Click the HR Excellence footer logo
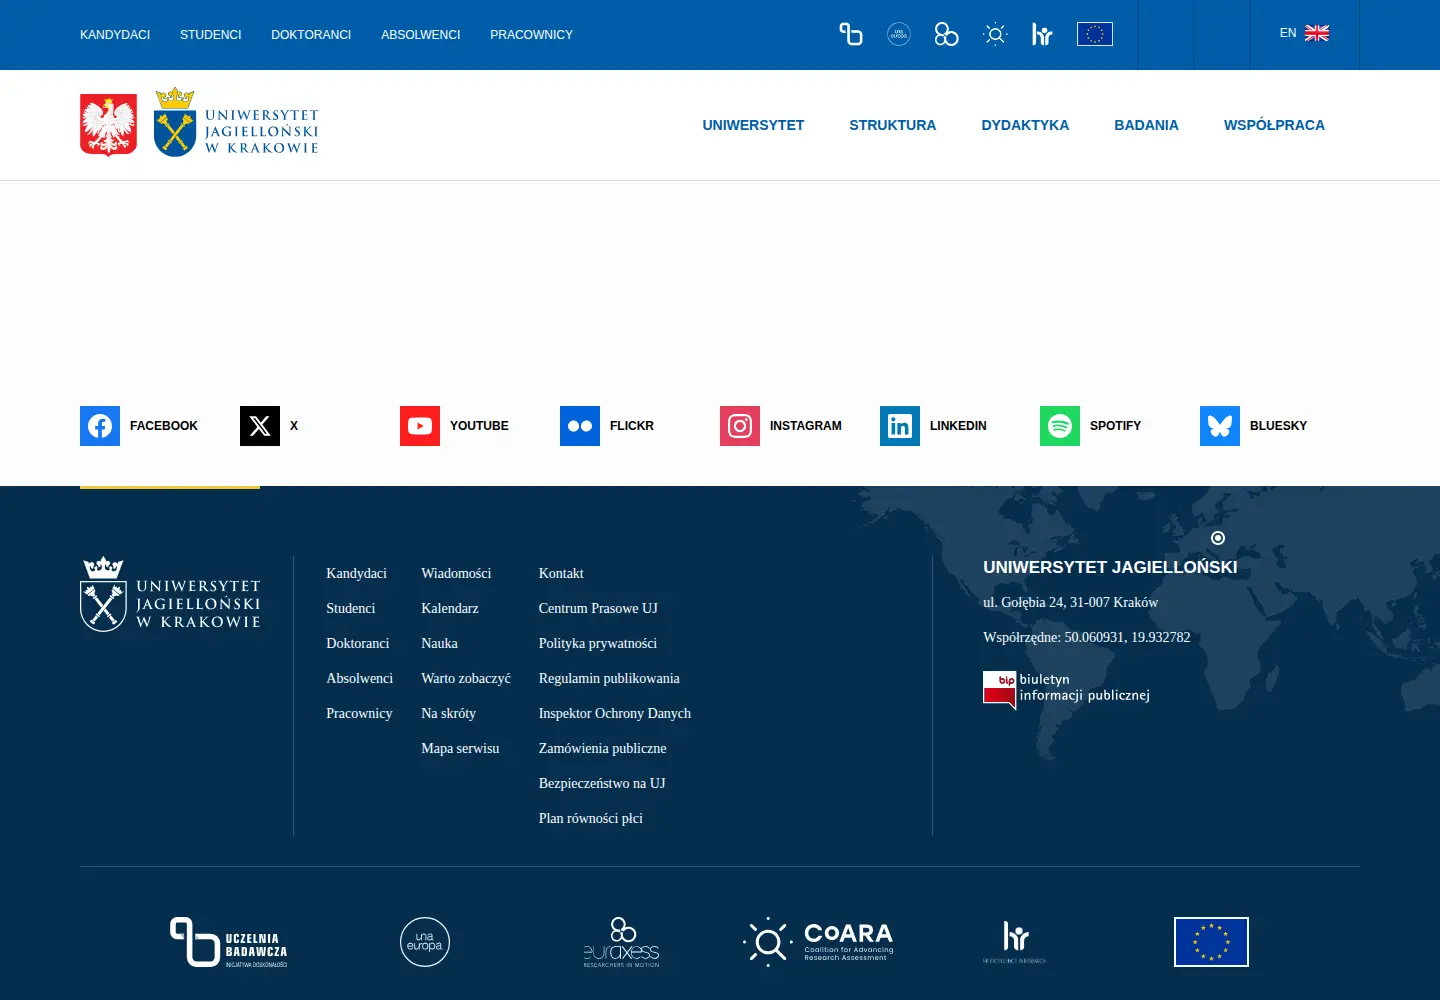 [x=1015, y=942]
